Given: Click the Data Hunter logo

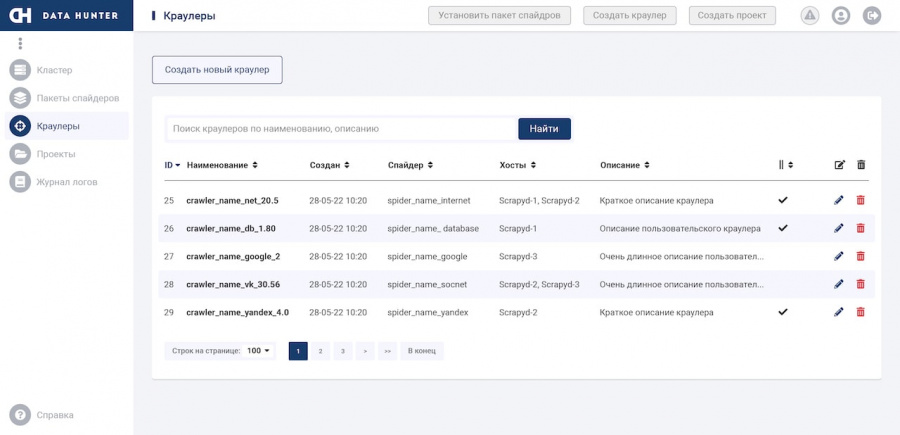Looking at the screenshot, I should pyautogui.click(x=65, y=15).
